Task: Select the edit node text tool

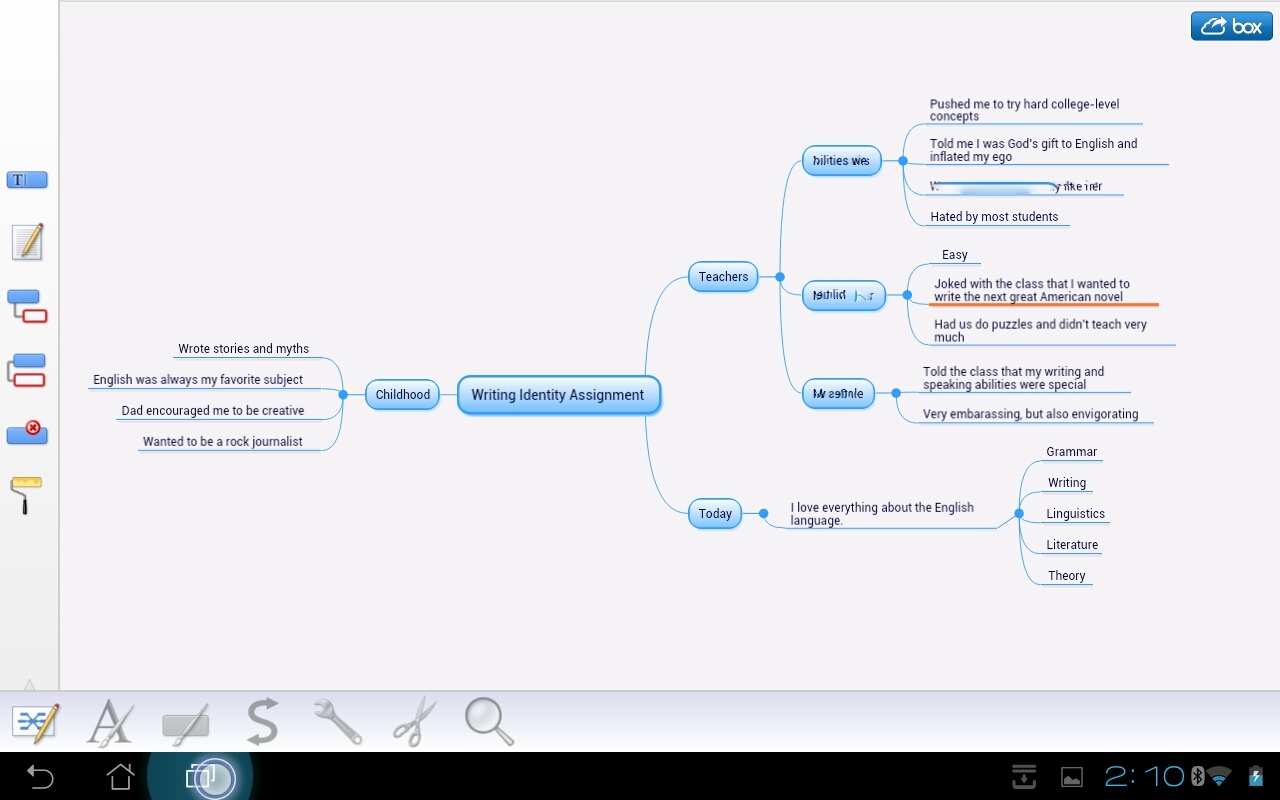Action: pos(27,180)
